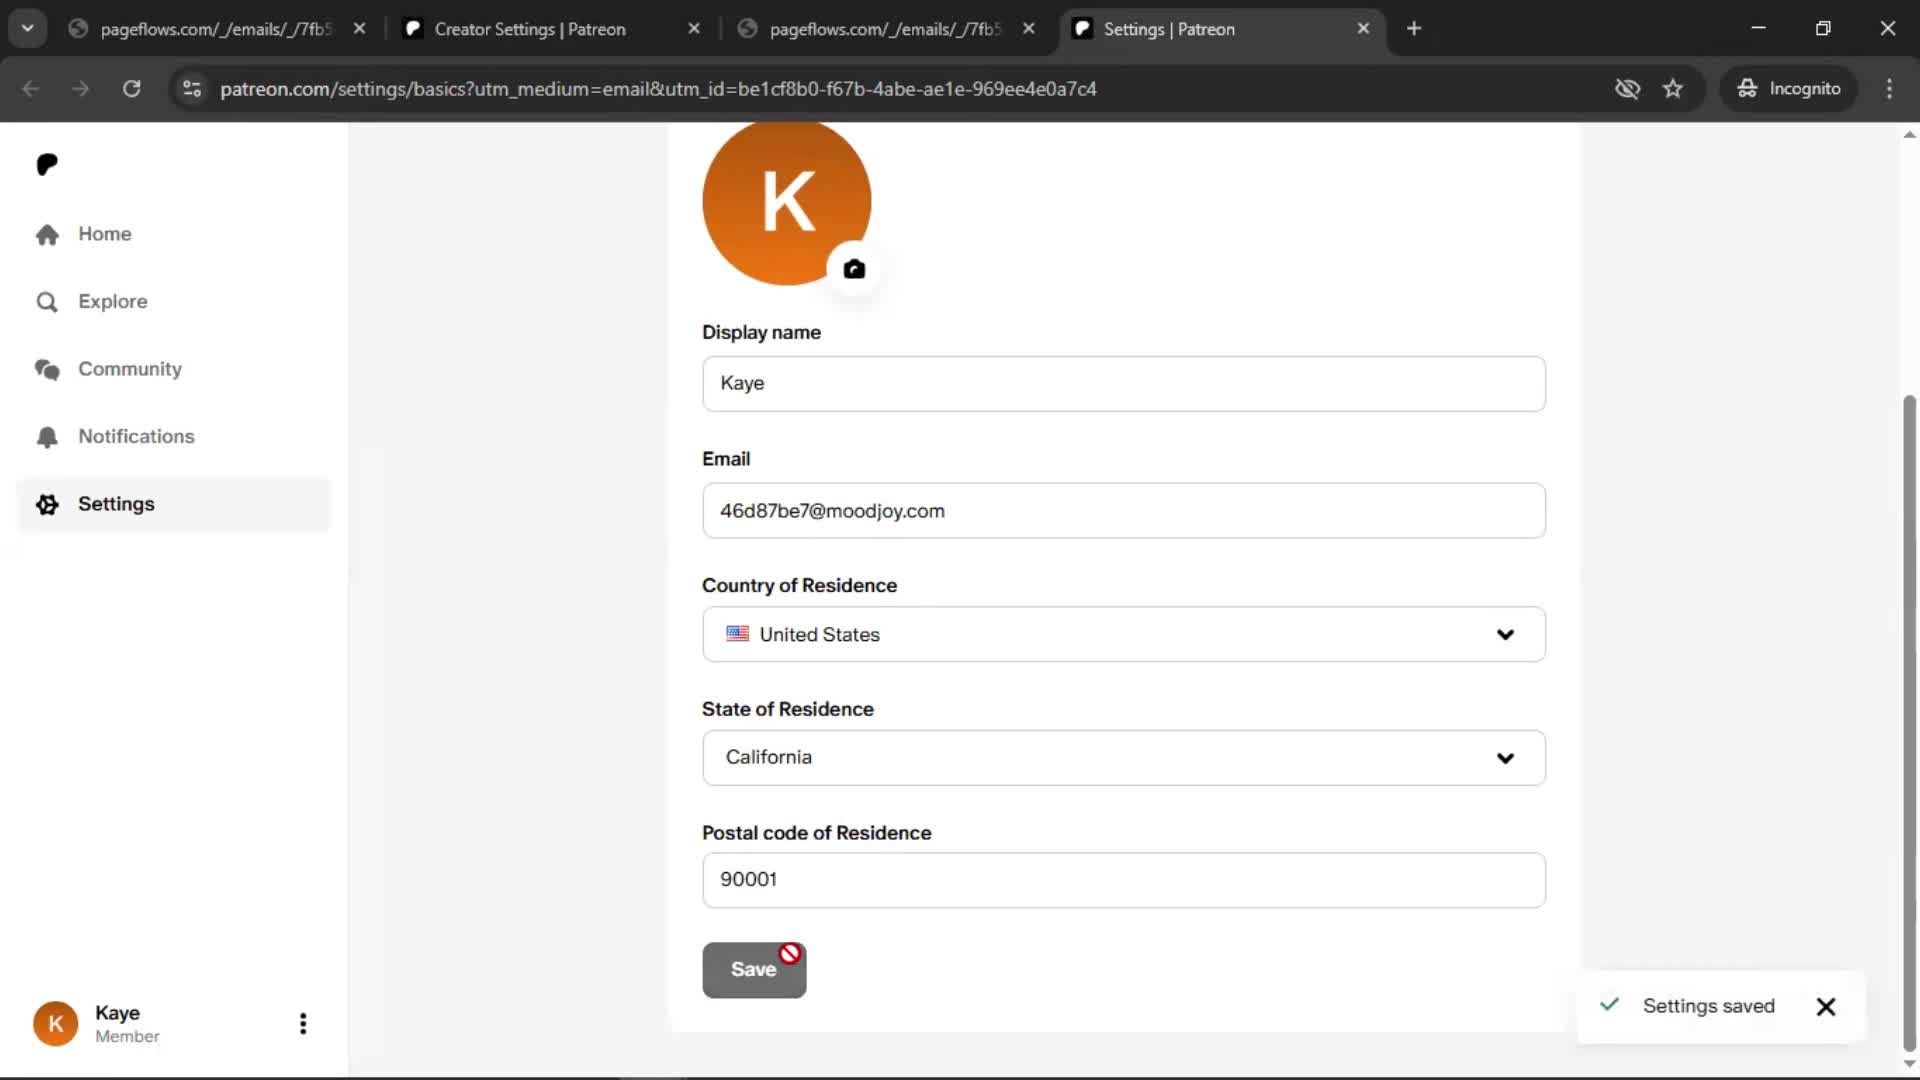Screen dimensions: 1920x1080
Task: Restore down the browser window
Action: [x=1823, y=28]
